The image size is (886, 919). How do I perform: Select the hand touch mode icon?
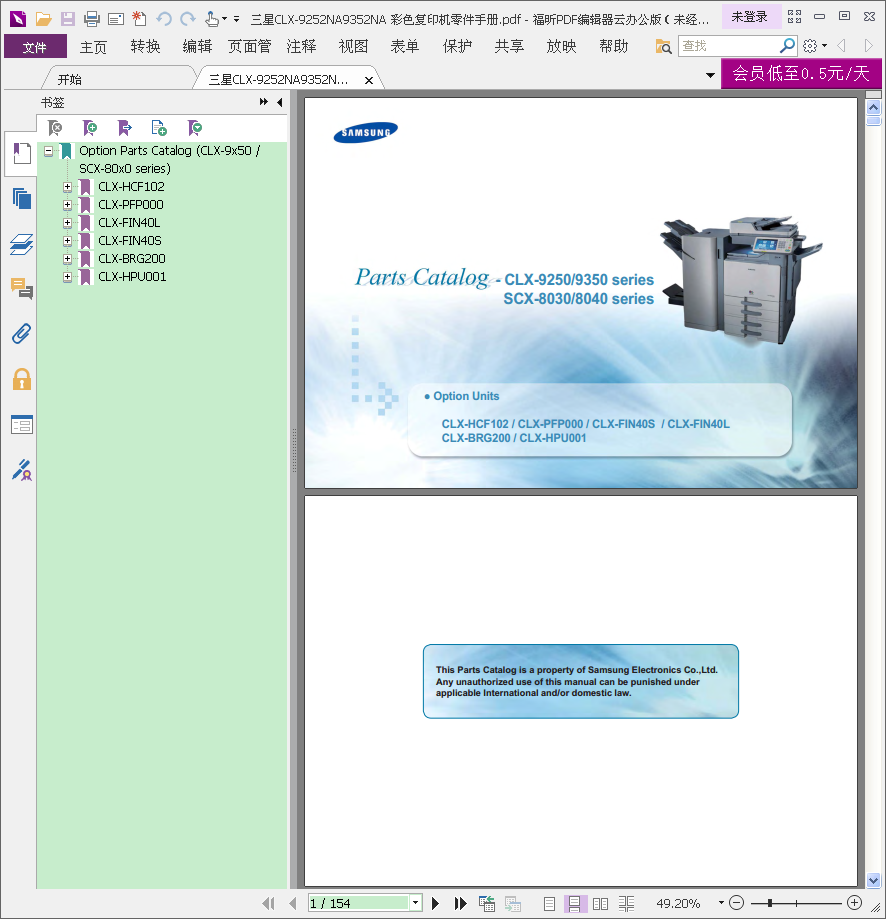(212, 19)
